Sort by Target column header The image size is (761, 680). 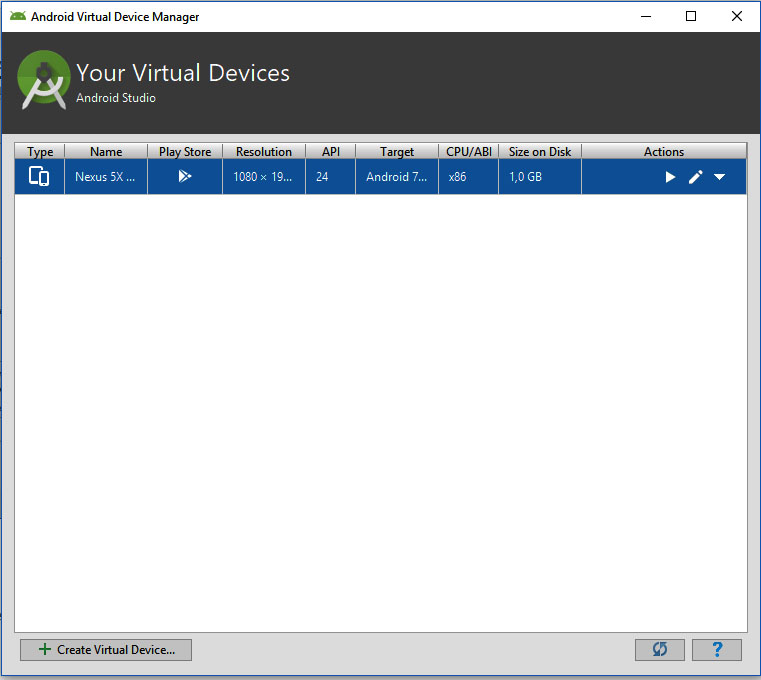coord(396,152)
